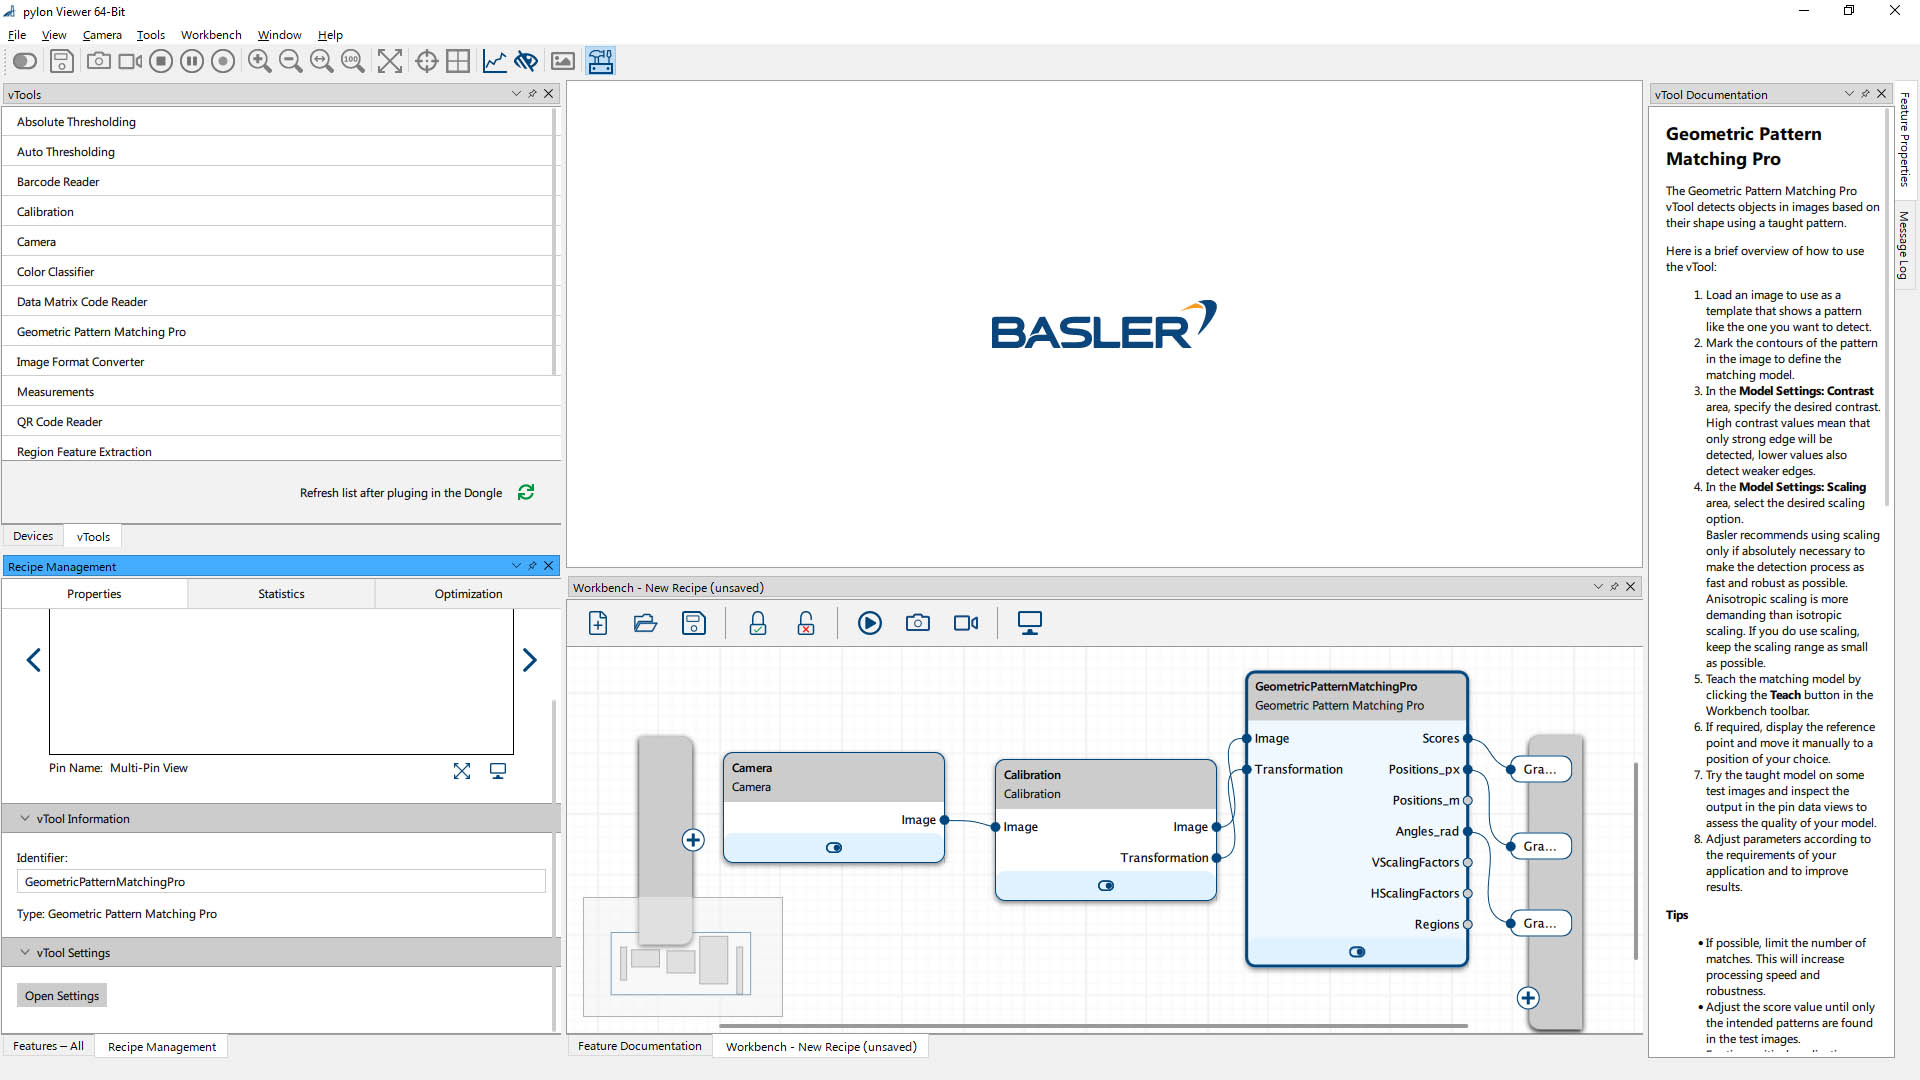Select the display/monitor output icon
1920x1080 pixels.
click(x=1031, y=622)
